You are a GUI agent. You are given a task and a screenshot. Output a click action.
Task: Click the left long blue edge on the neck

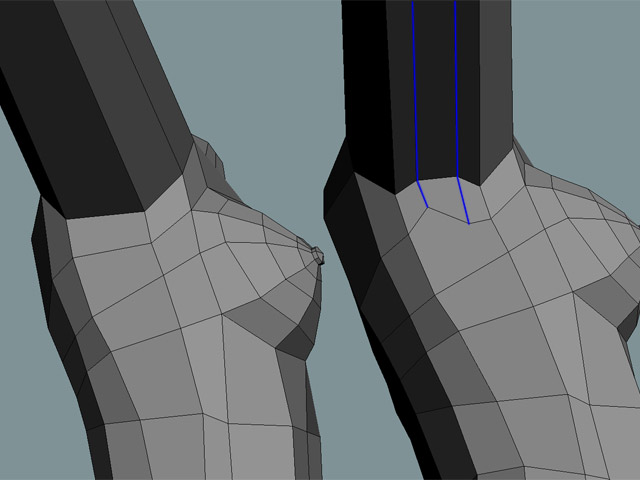pyautogui.click(x=413, y=90)
